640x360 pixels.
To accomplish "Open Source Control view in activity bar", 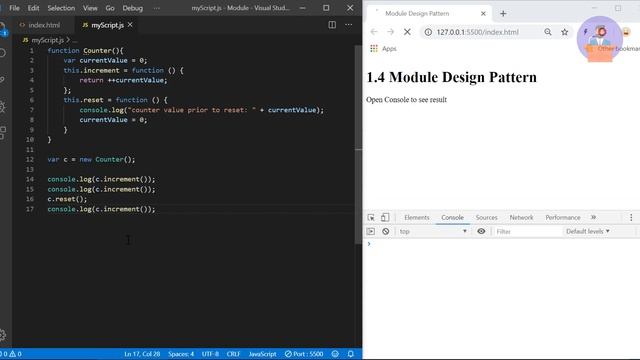I will coord(2,80).
